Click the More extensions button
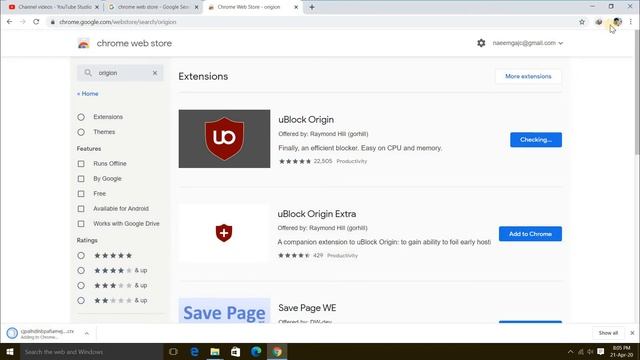Image resolution: width=640 pixels, height=360 pixels. click(x=528, y=76)
